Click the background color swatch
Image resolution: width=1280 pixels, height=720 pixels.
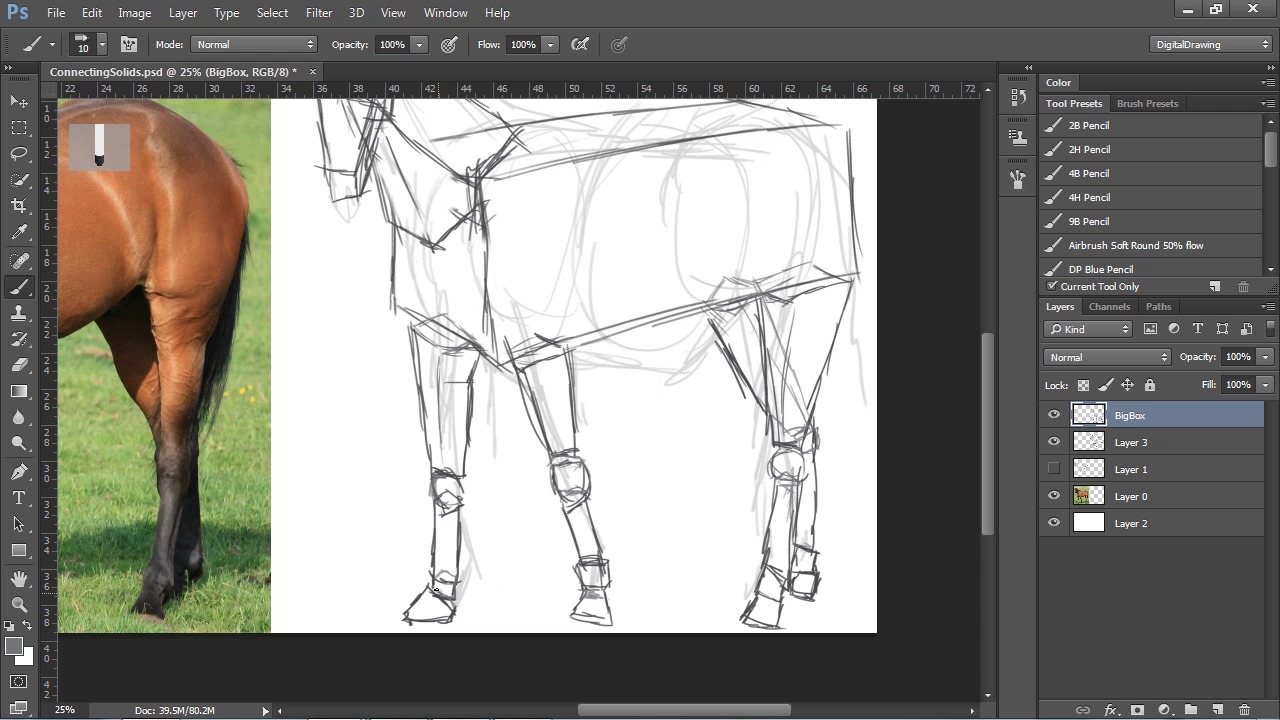(26, 658)
